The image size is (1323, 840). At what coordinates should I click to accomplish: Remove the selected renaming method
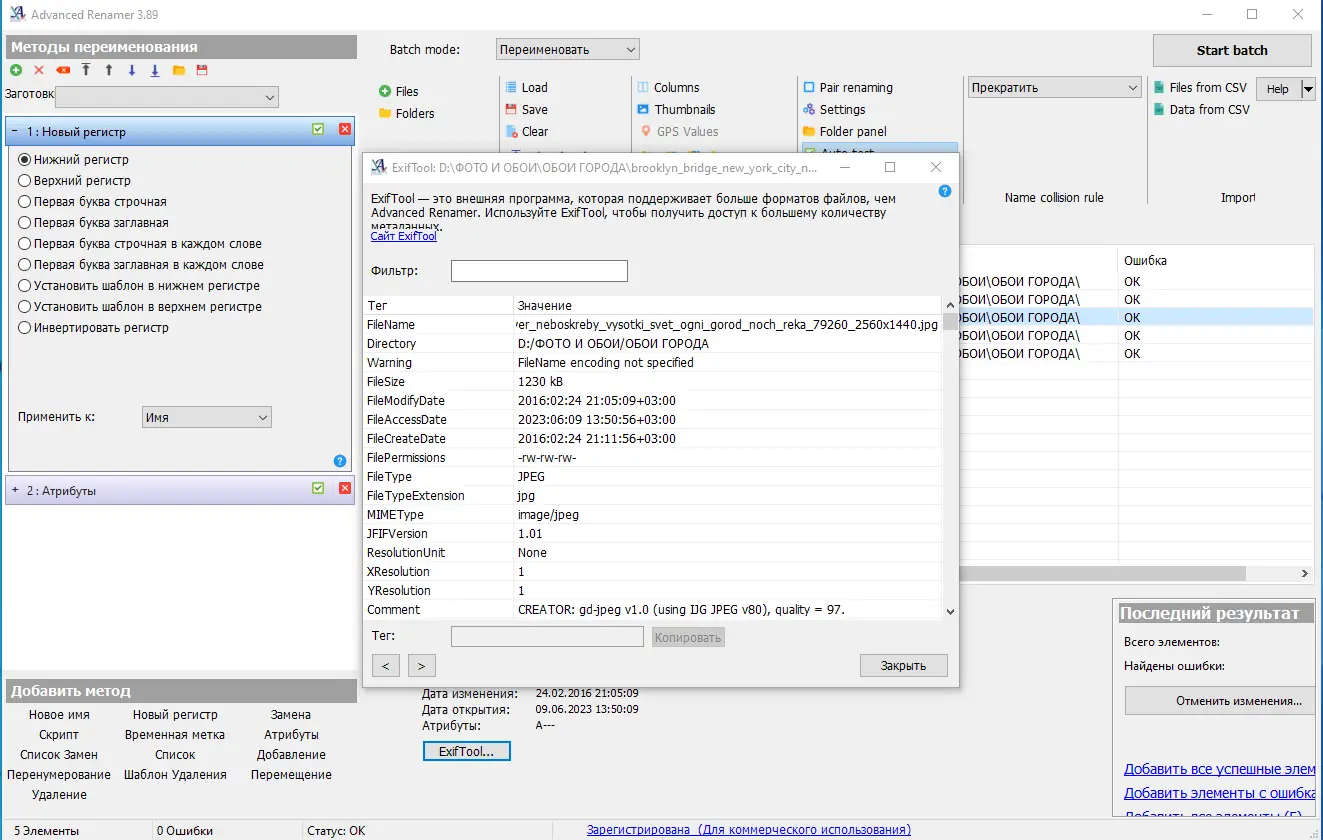pyautogui.click(x=38, y=70)
